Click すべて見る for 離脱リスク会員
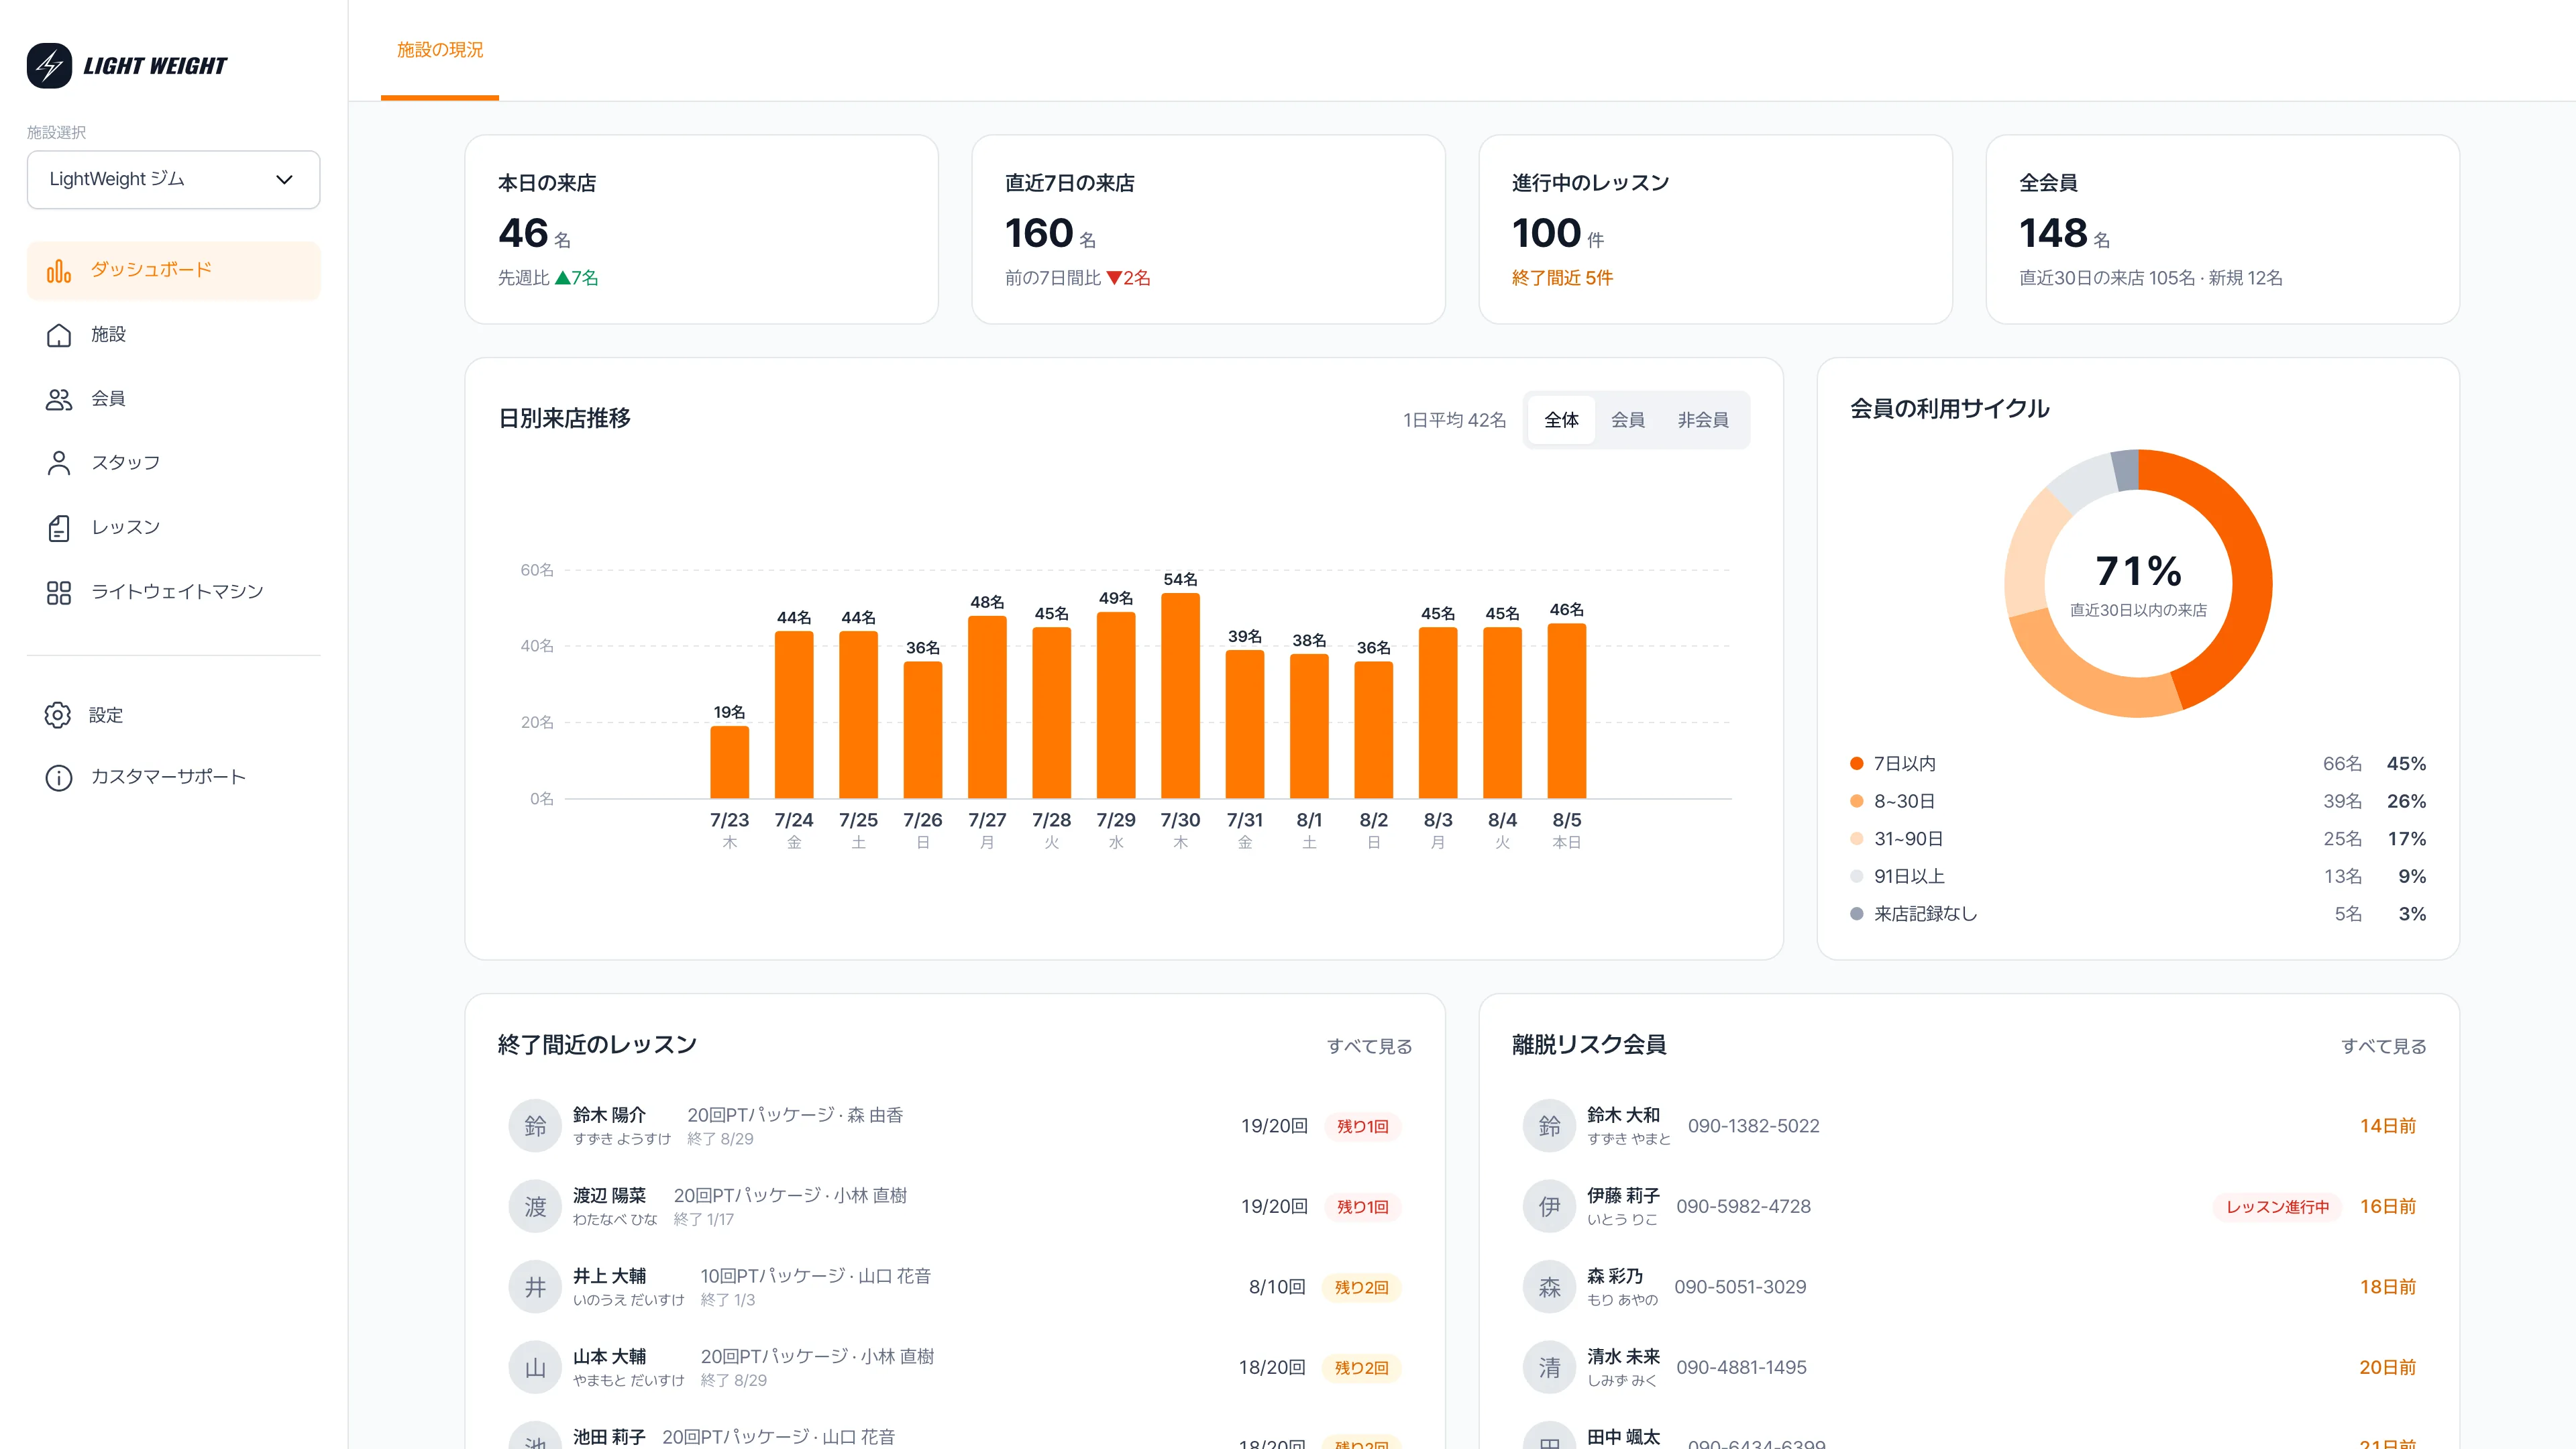This screenshot has height=1449, width=2576. coord(2383,1046)
